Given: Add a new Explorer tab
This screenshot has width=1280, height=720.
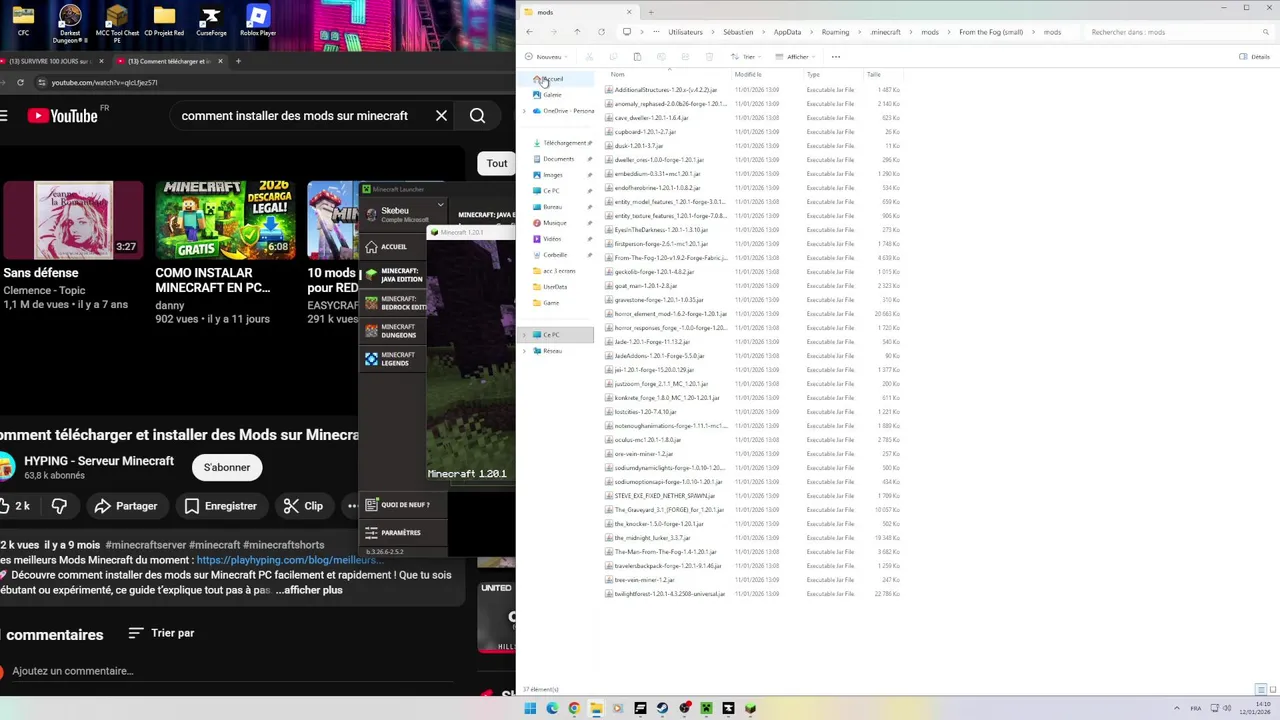Looking at the screenshot, I should [x=650, y=12].
